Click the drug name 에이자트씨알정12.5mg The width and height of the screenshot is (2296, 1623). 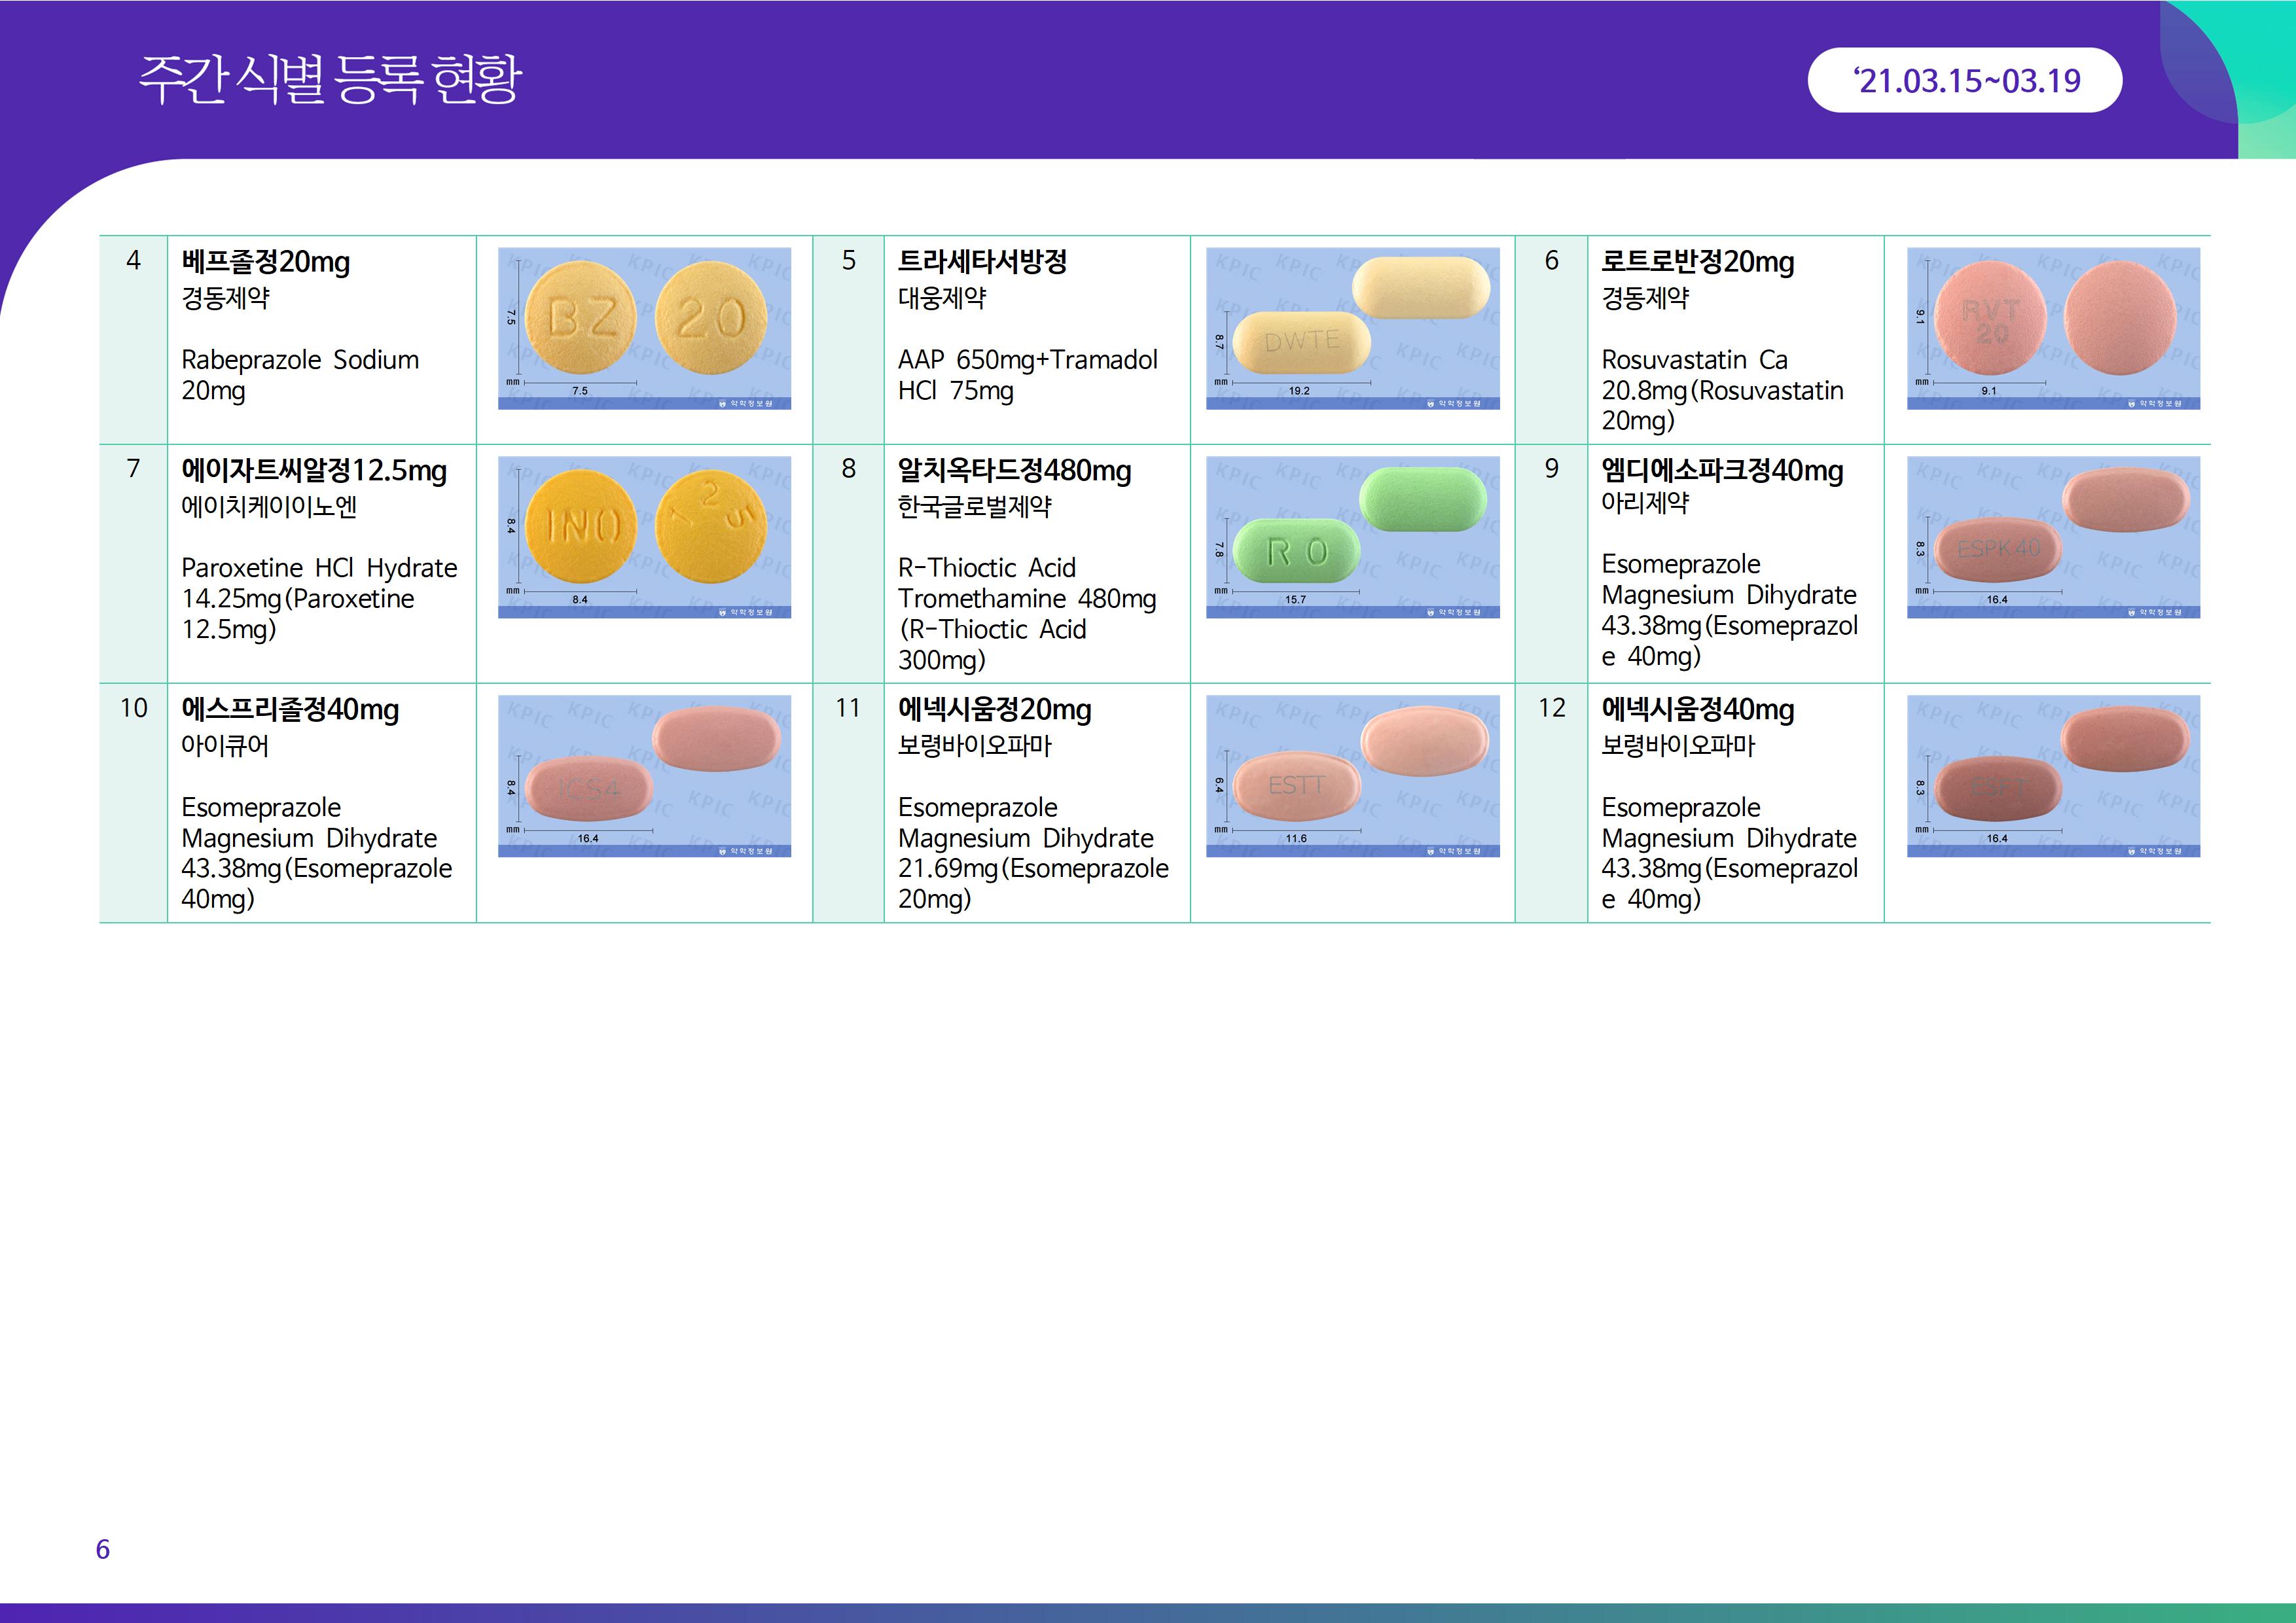313,470
